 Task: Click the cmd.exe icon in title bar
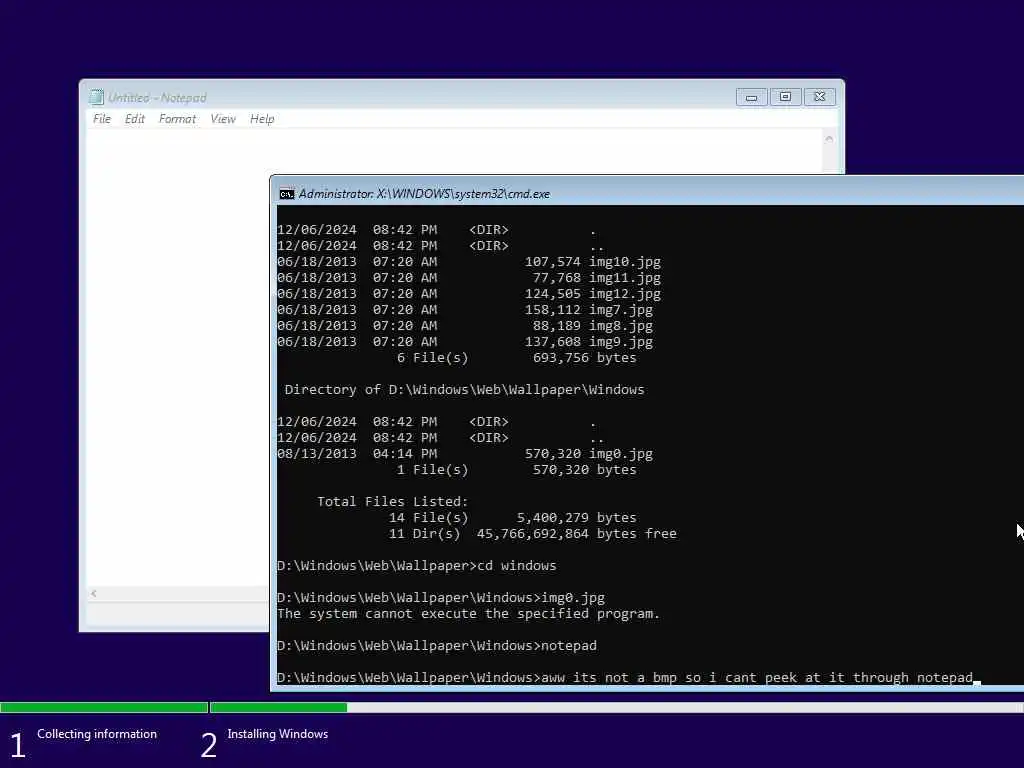click(286, 194)
